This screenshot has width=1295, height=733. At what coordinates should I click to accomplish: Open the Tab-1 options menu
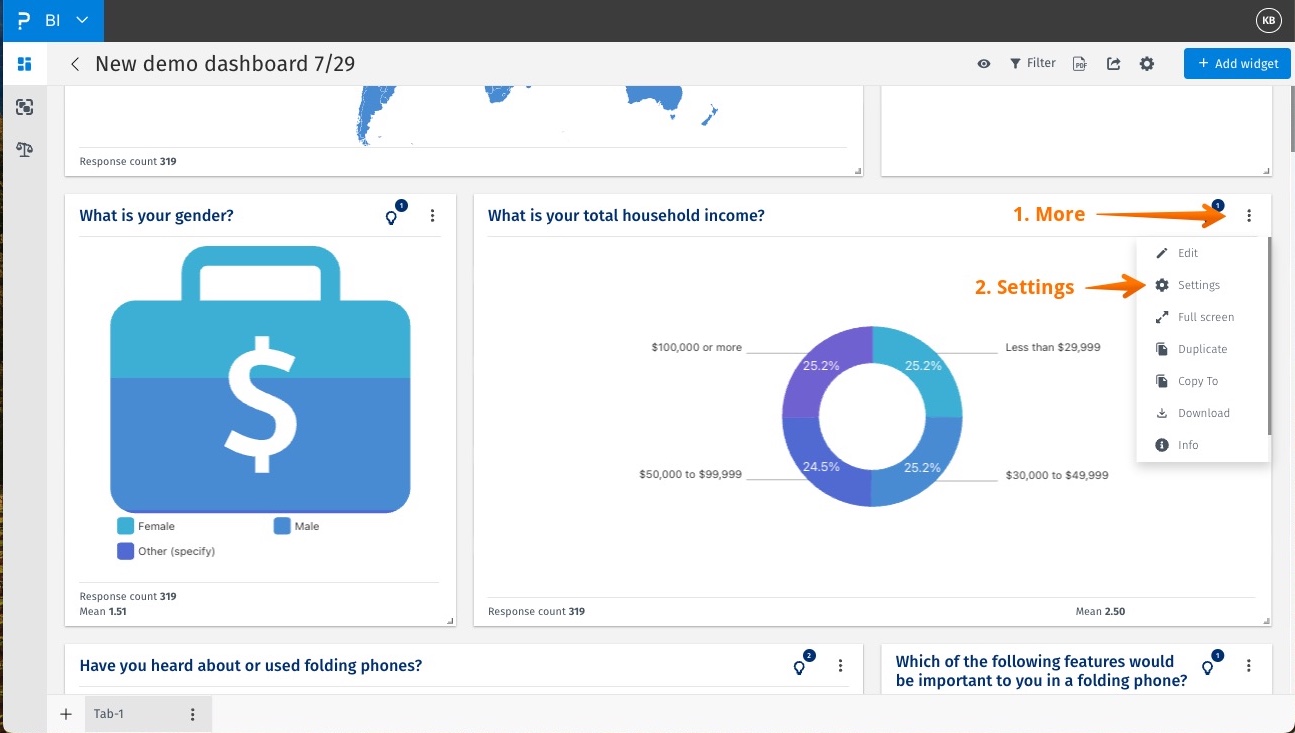(x=192, y=713)
